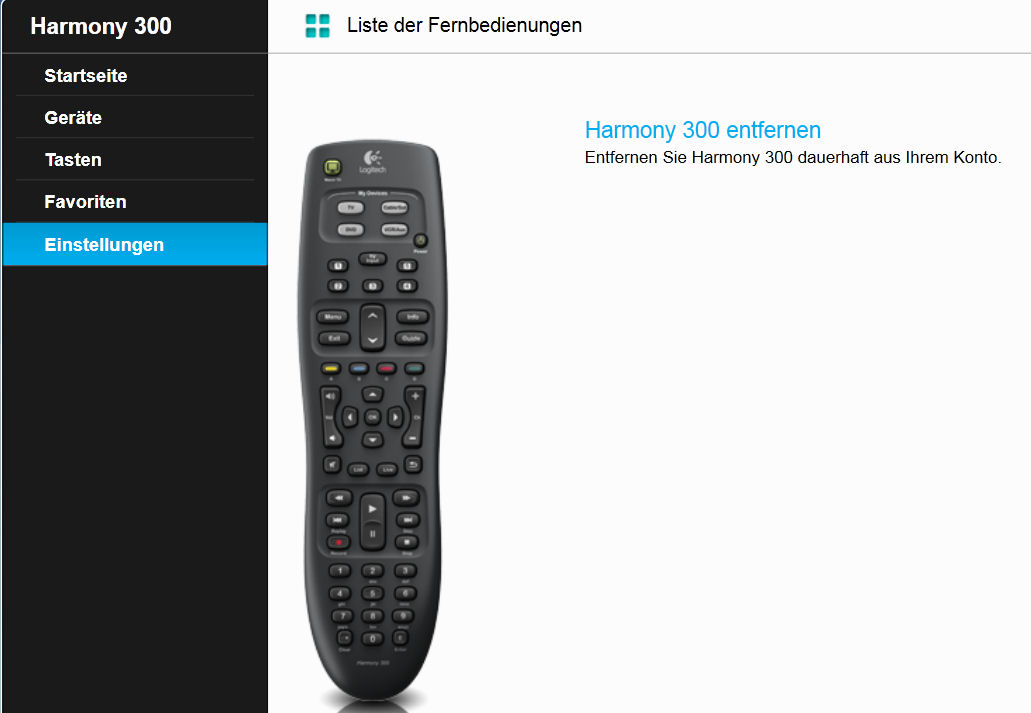Click the number 5 key on remote
1031x713 pixels.
372,594
